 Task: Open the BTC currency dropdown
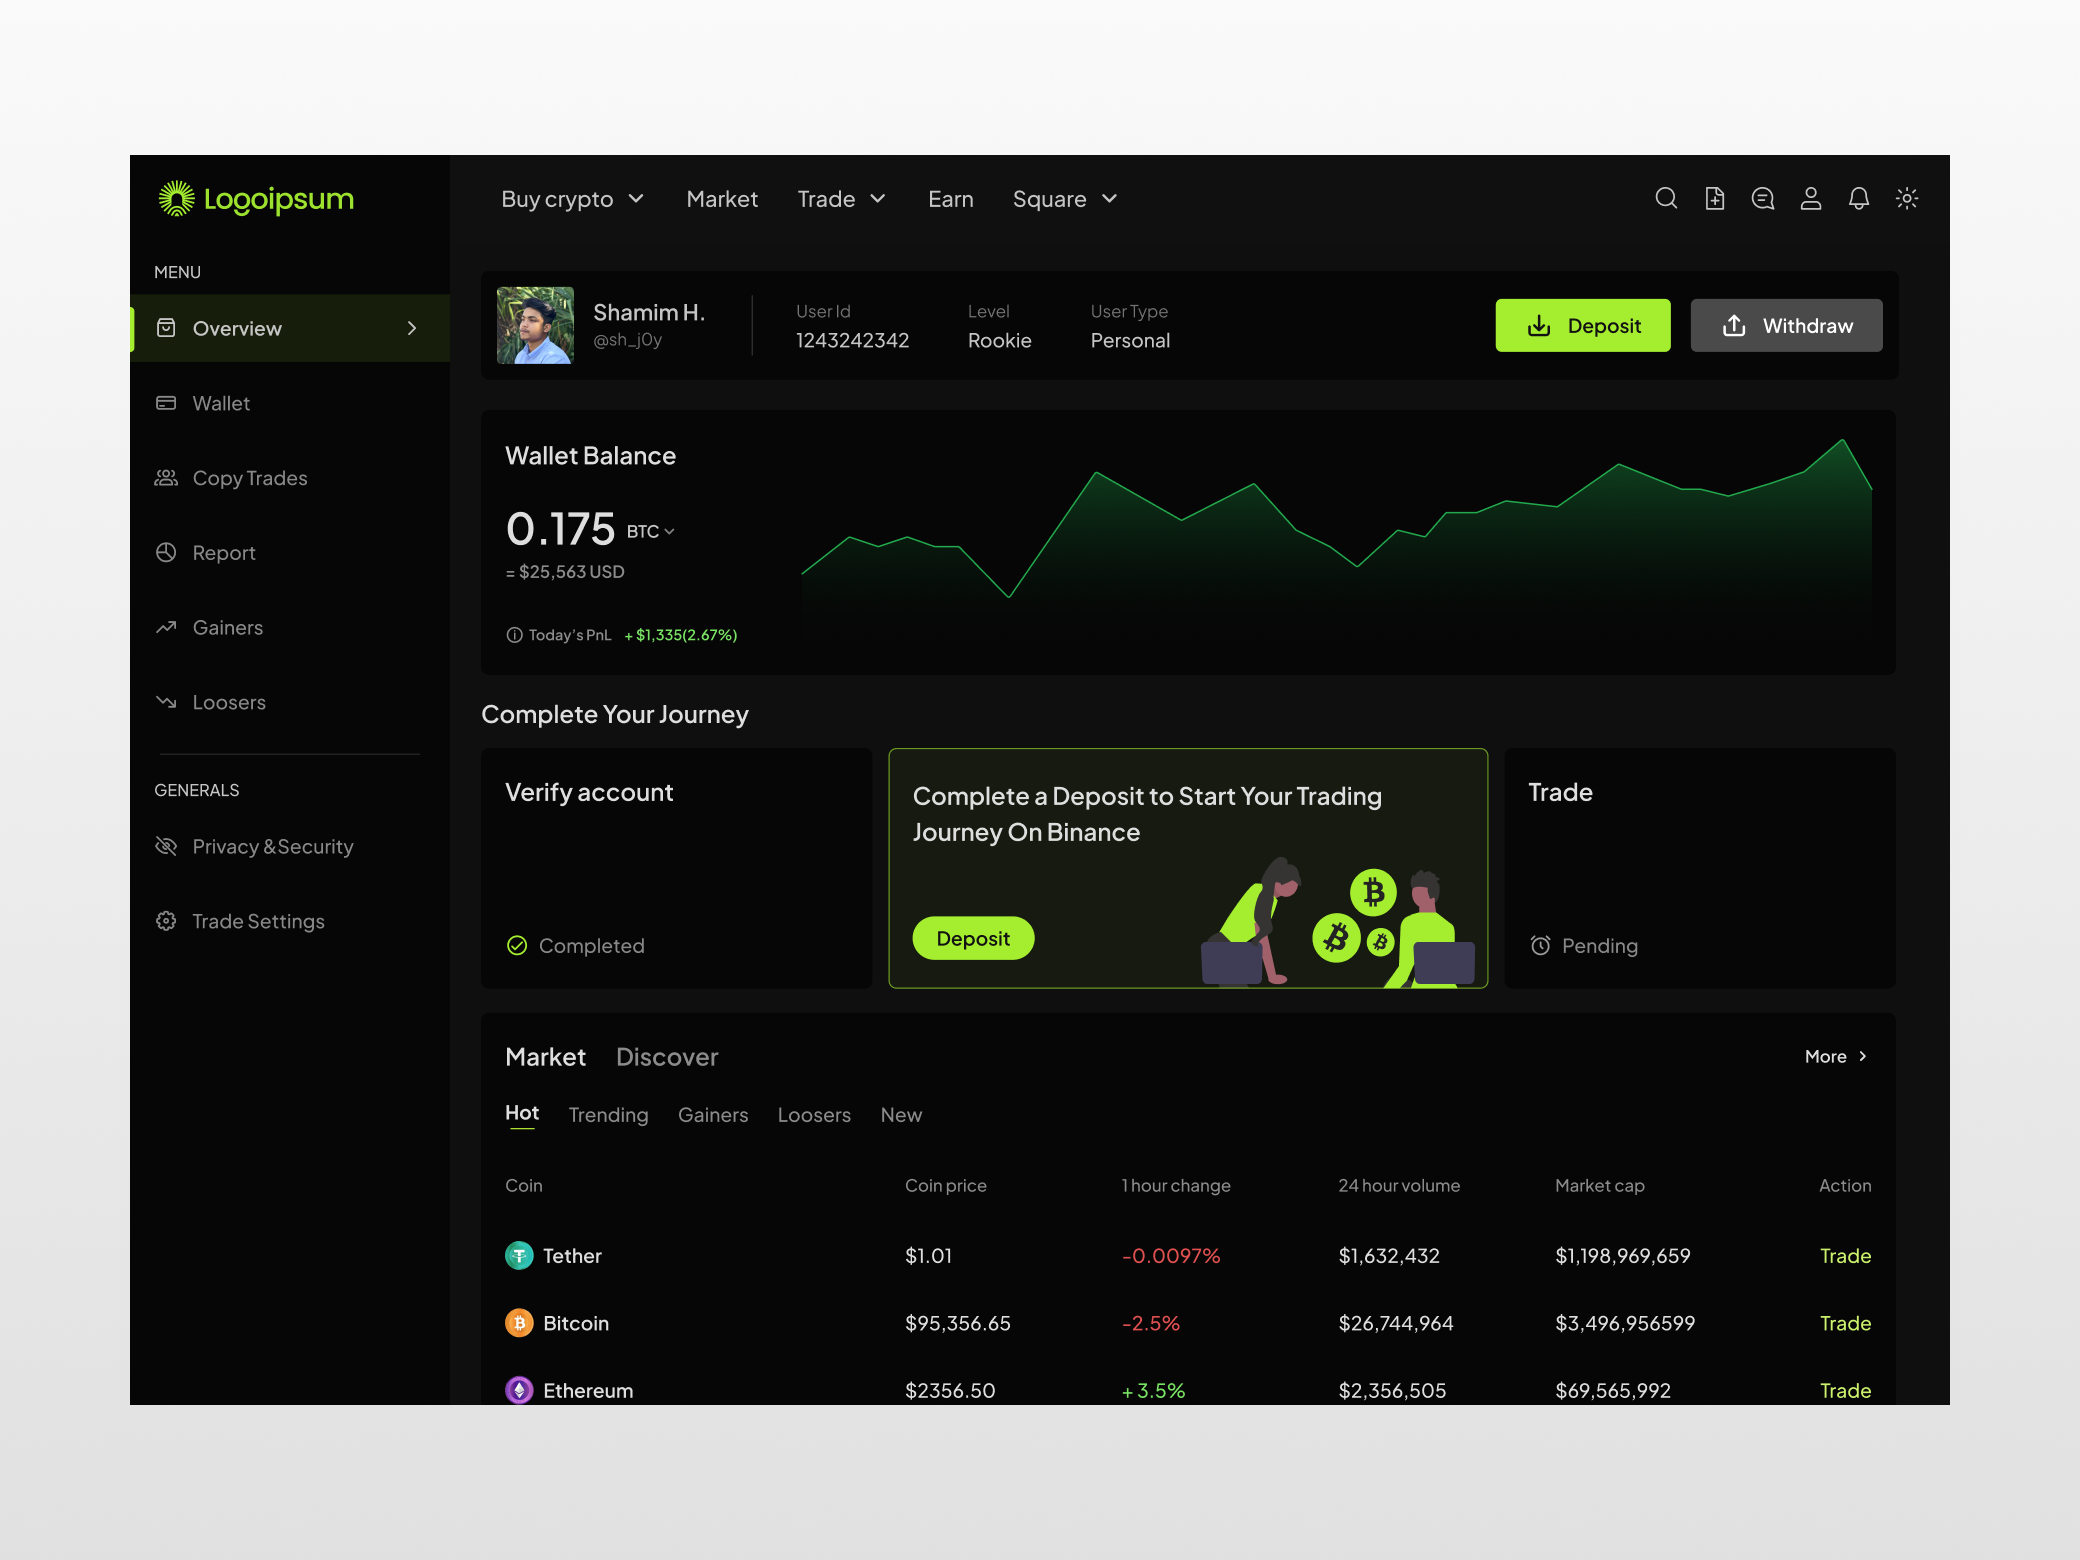[x=651, y=531]
